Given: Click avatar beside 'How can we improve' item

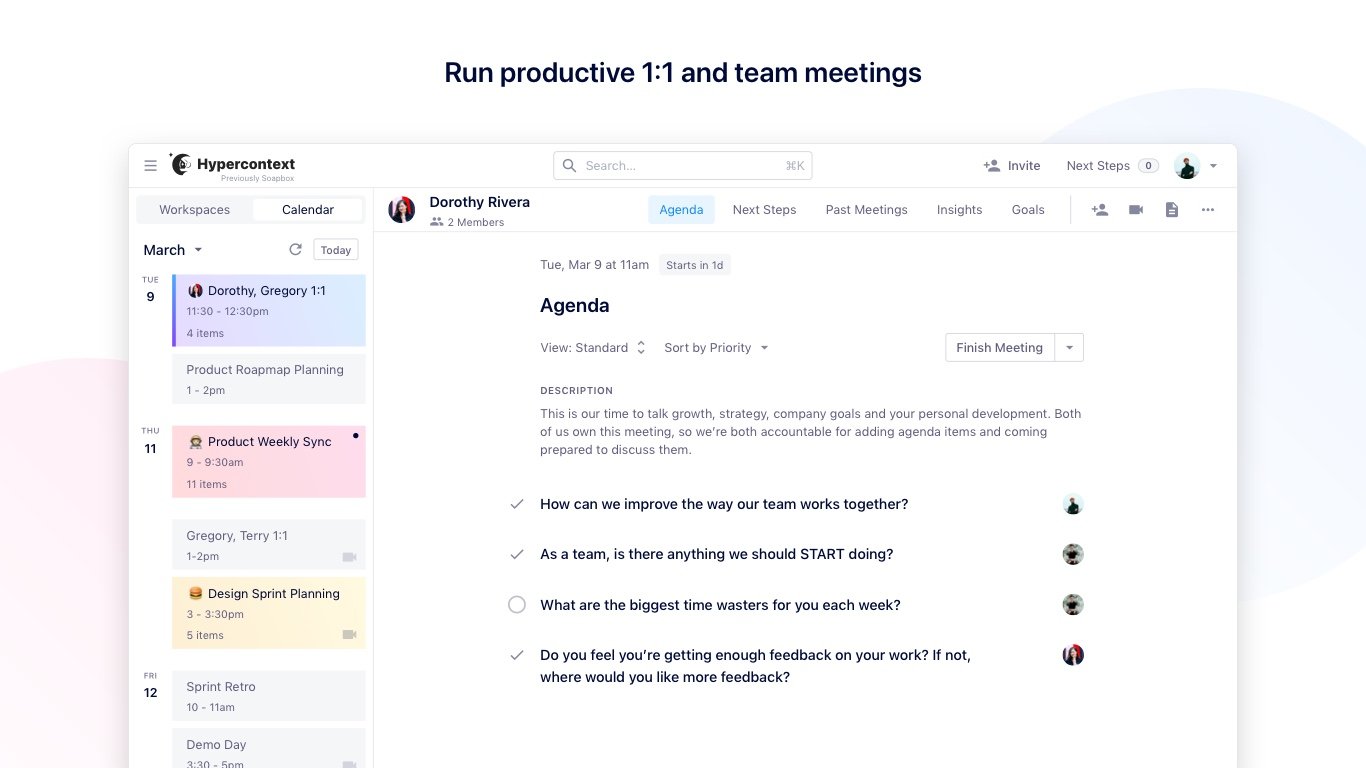Looking at the screenshot, I should point(1073,505).
